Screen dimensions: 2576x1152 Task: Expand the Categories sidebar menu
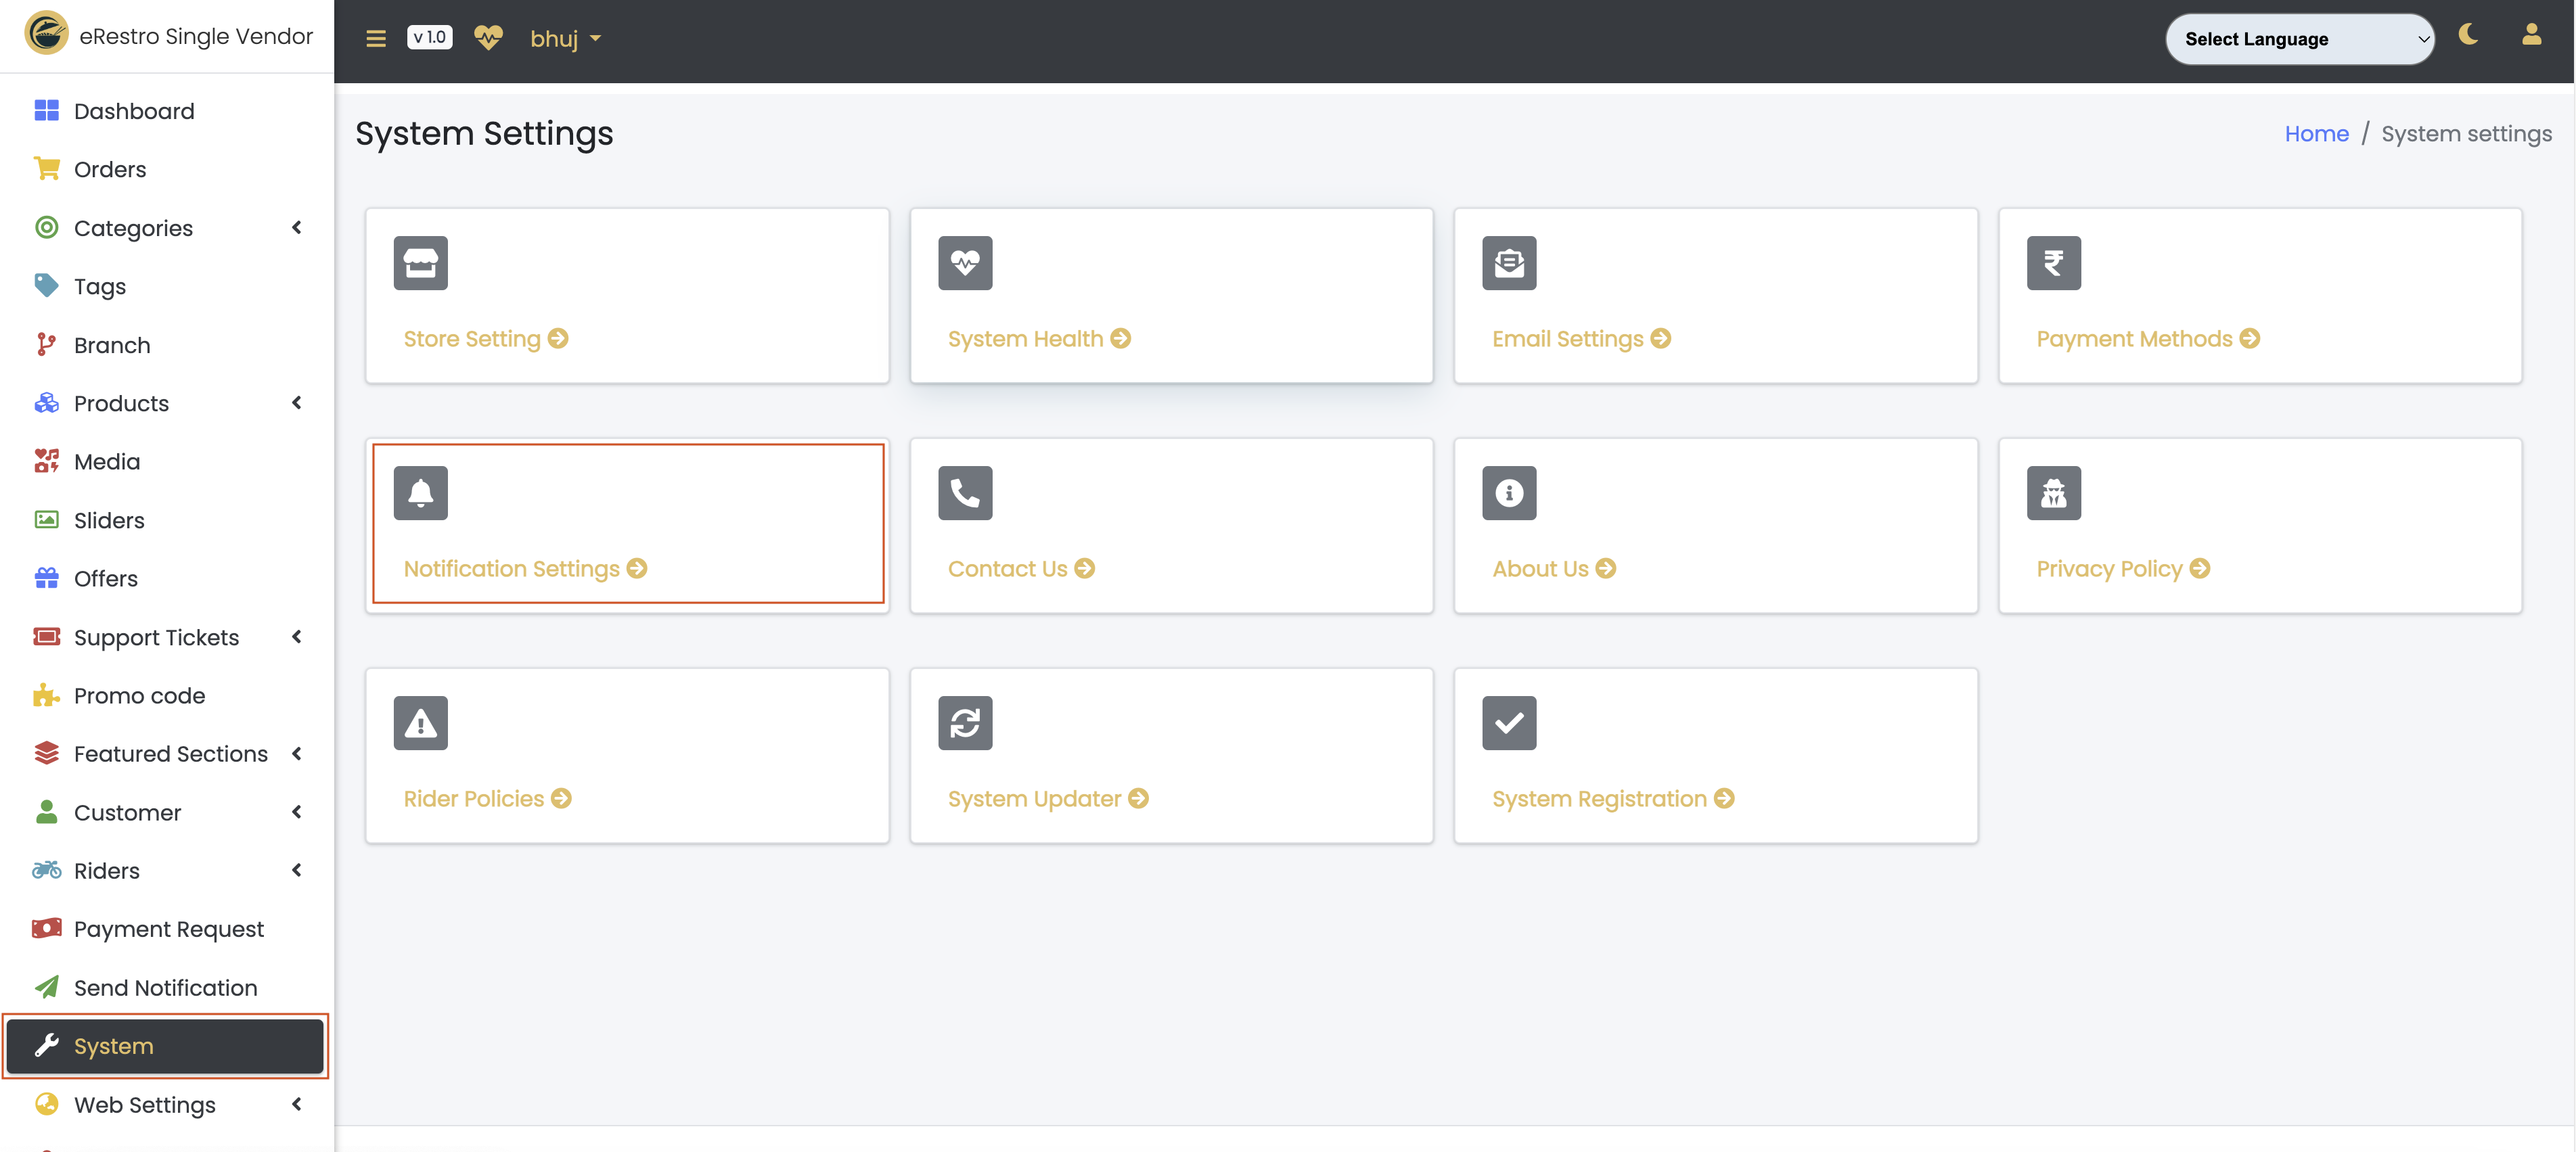[x=167, y=228]
